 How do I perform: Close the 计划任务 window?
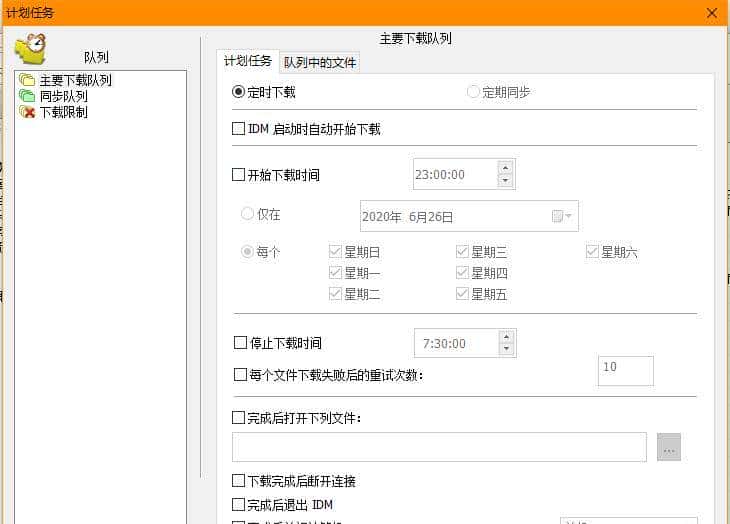(x=711, y=13)
